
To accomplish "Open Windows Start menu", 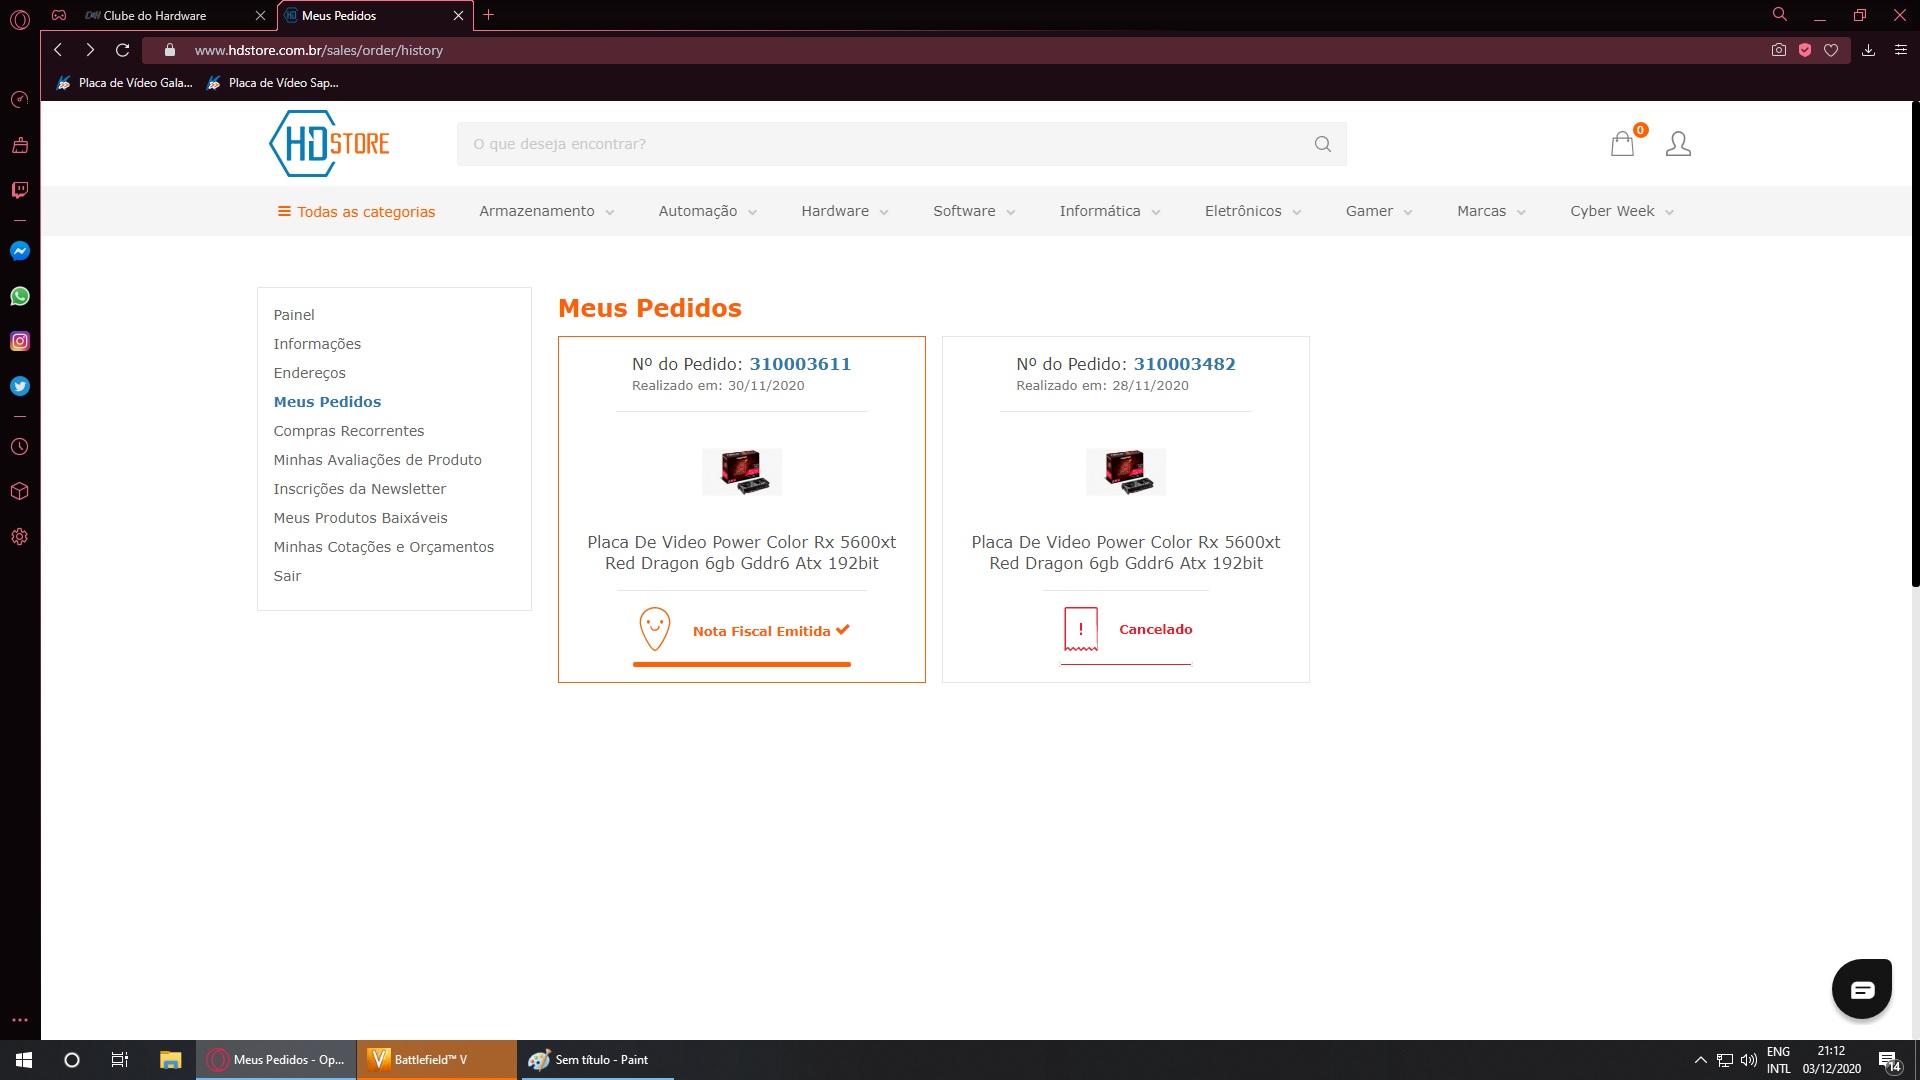I will 24,1060.
